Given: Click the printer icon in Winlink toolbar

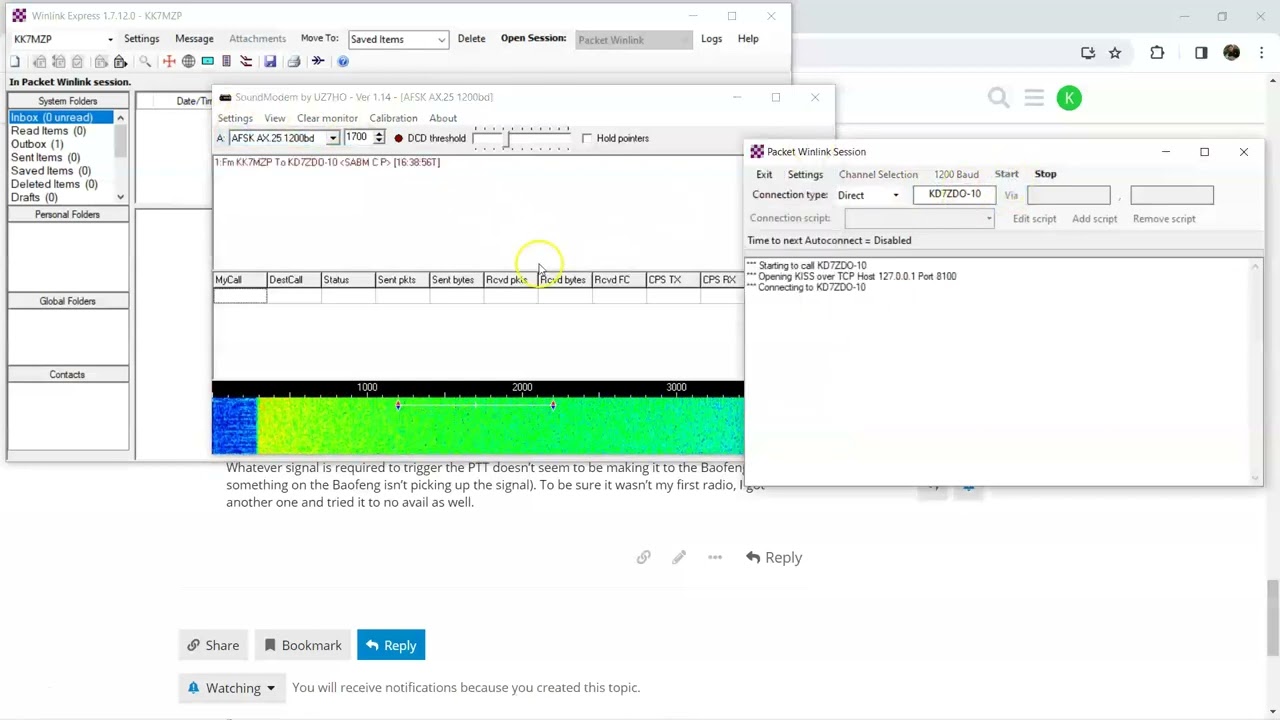Looking at the screenshot, I should point(294,62).
